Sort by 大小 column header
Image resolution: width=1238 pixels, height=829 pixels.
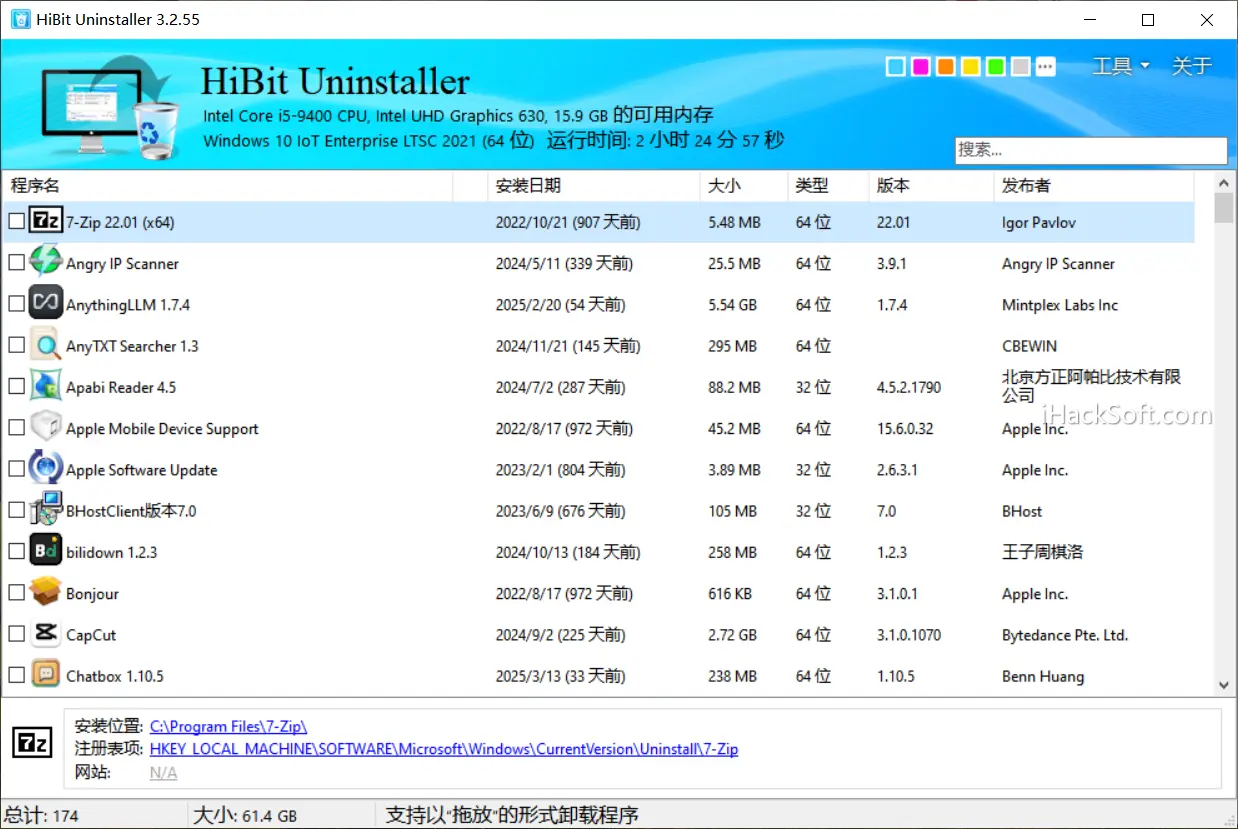coord(744,185)
